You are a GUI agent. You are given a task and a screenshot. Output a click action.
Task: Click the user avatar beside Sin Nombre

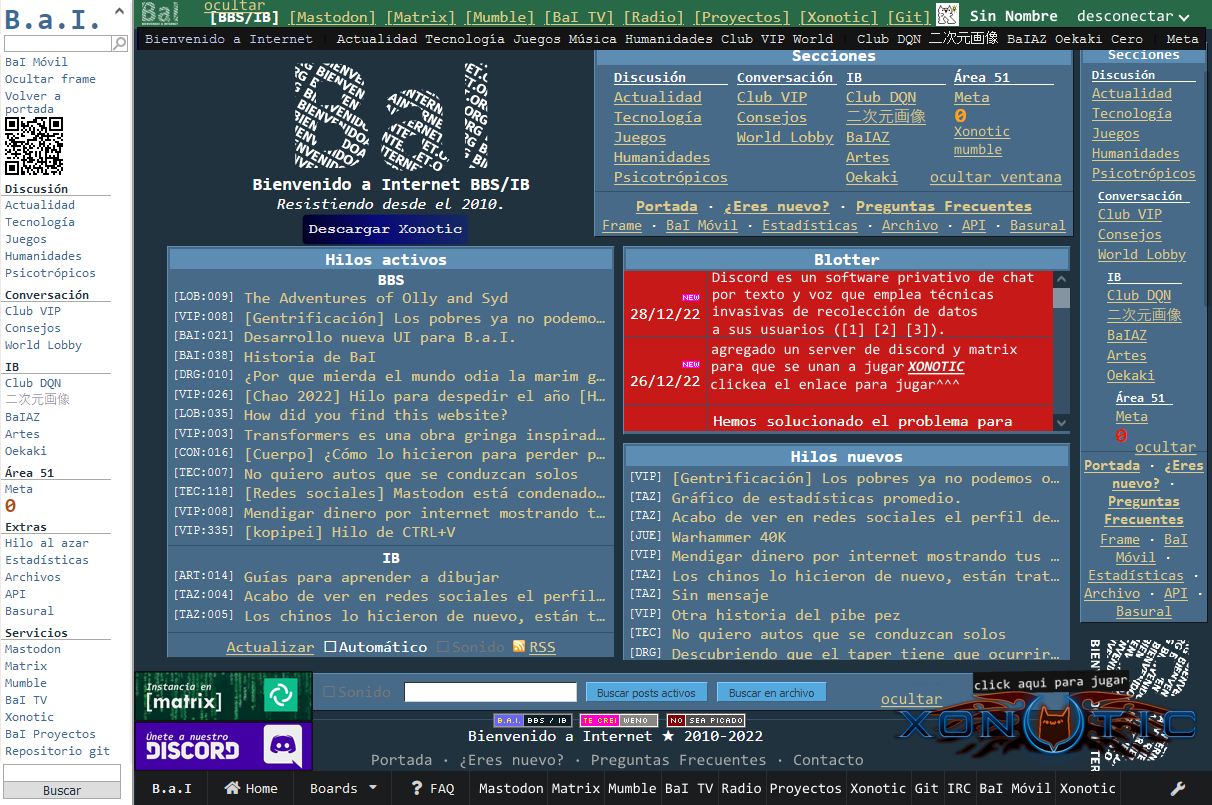pos(947,15)
